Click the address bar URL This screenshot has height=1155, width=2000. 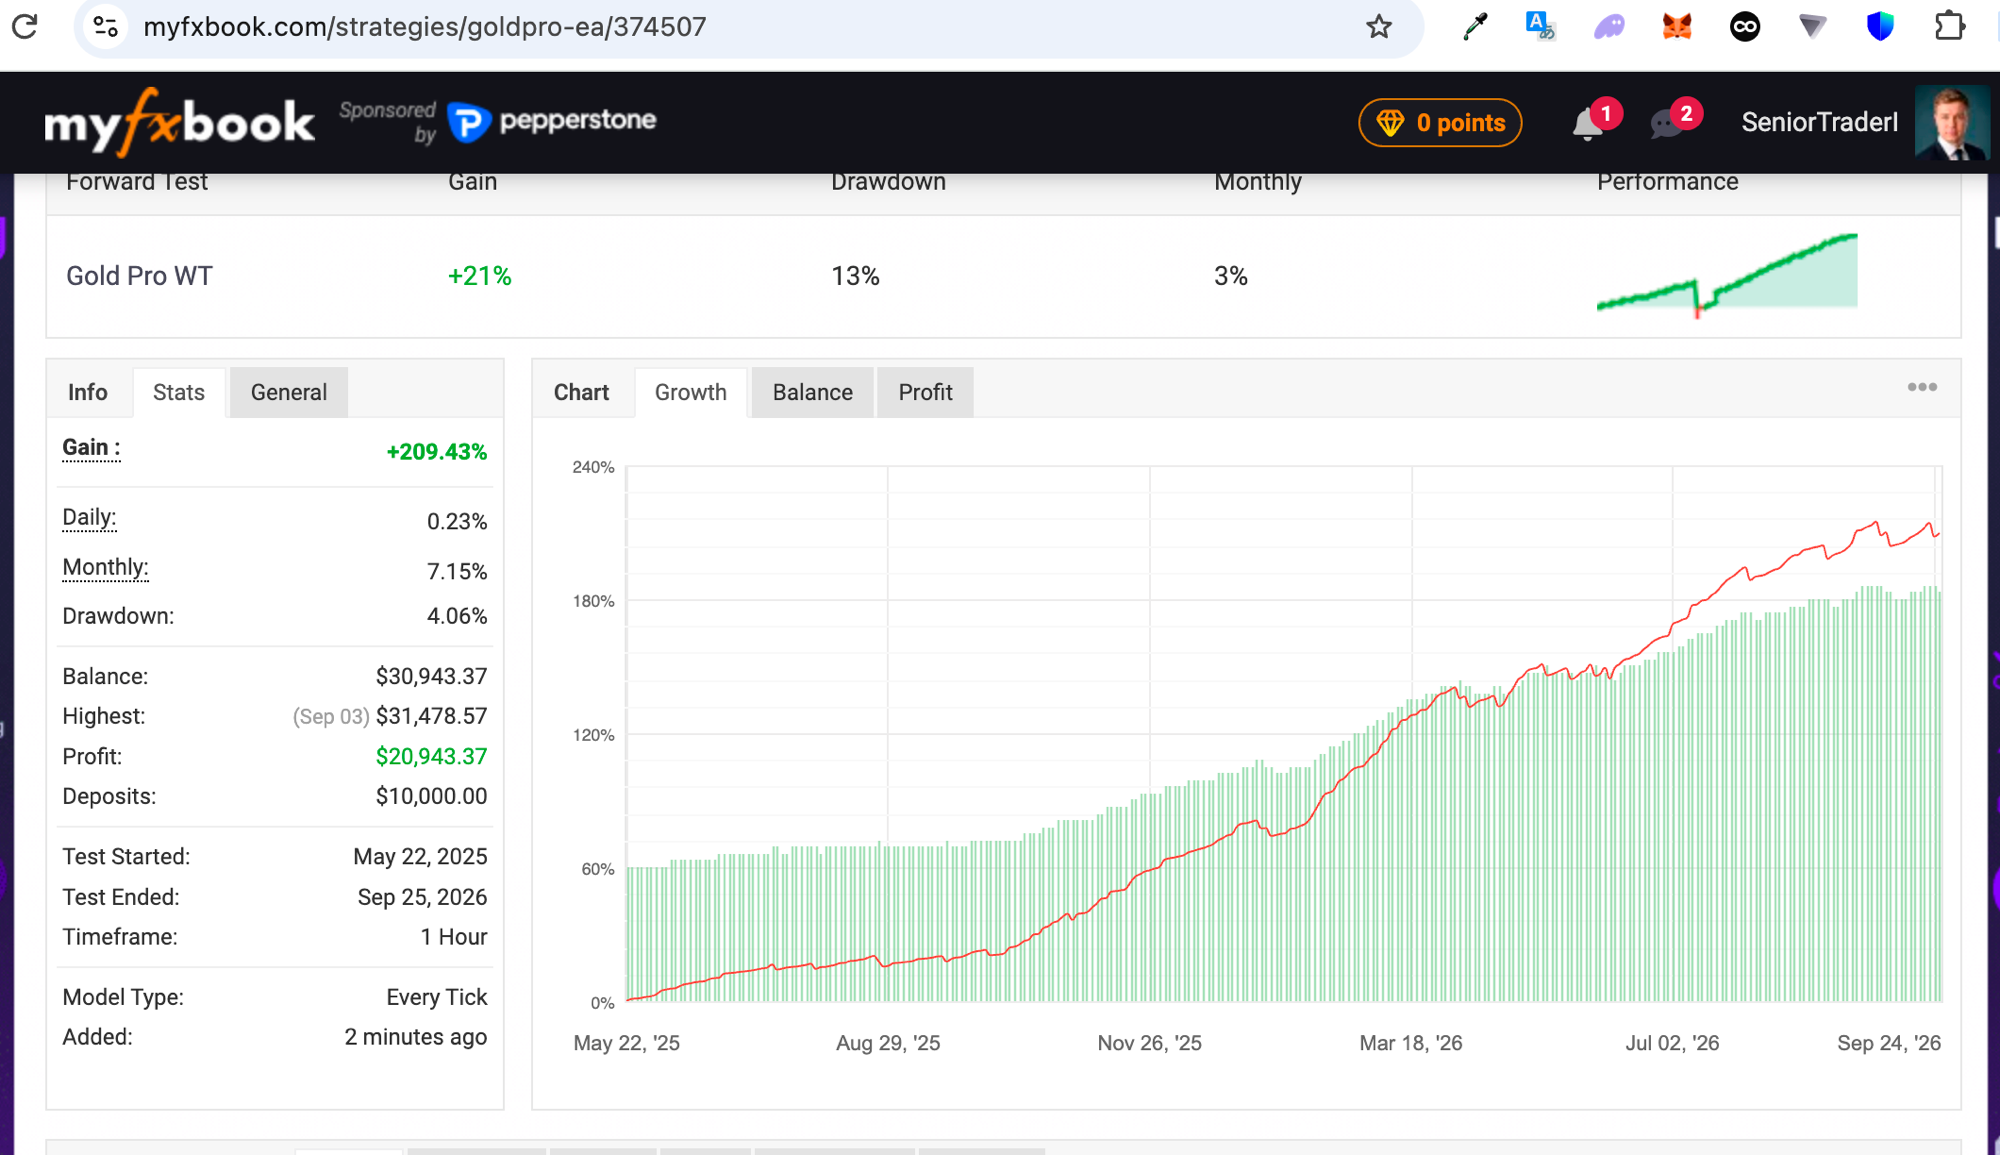click(425, 27)
